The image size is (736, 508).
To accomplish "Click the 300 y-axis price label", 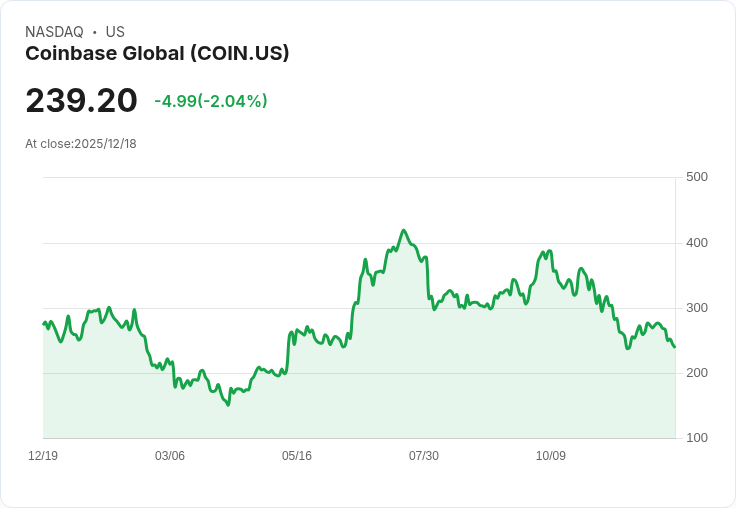I will tap(696, 308).
